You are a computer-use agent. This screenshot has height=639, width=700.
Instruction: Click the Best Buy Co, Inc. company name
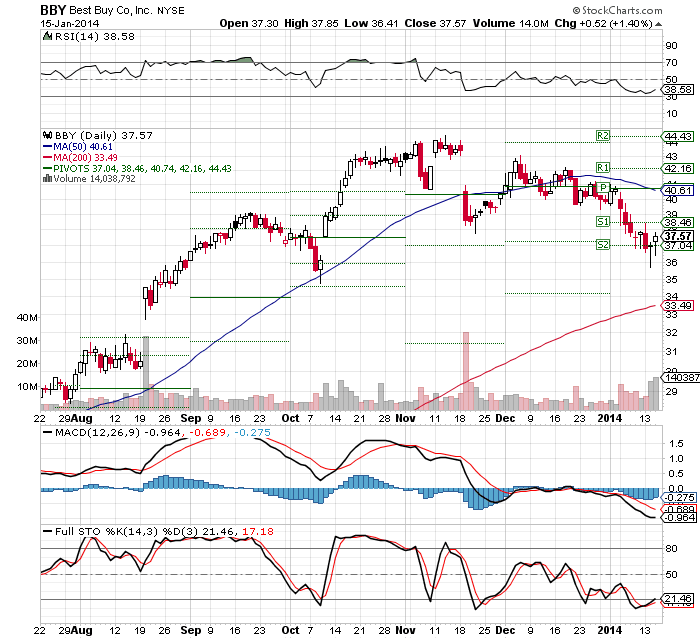point(111,10)
